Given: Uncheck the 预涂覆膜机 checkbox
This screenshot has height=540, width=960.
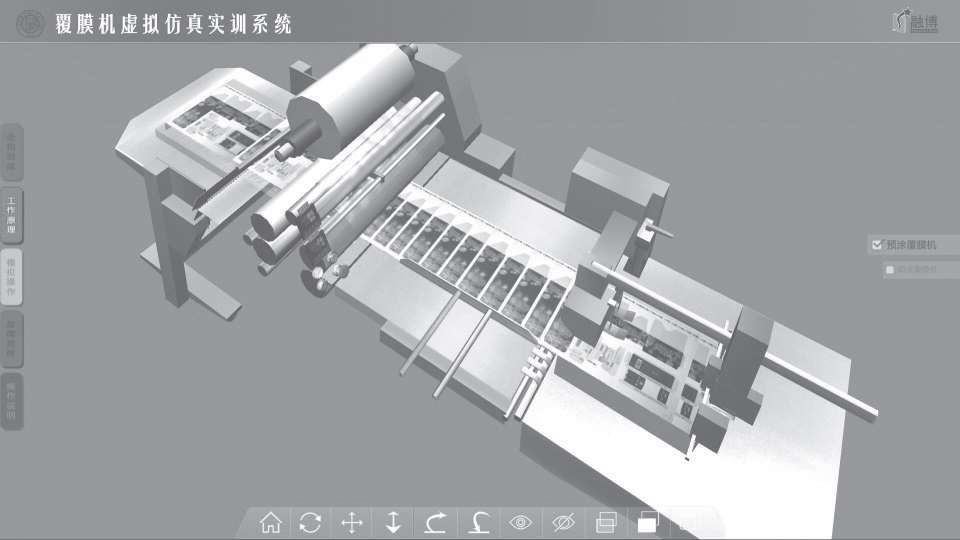Looking at the screenshot, I should pos(877,245).
